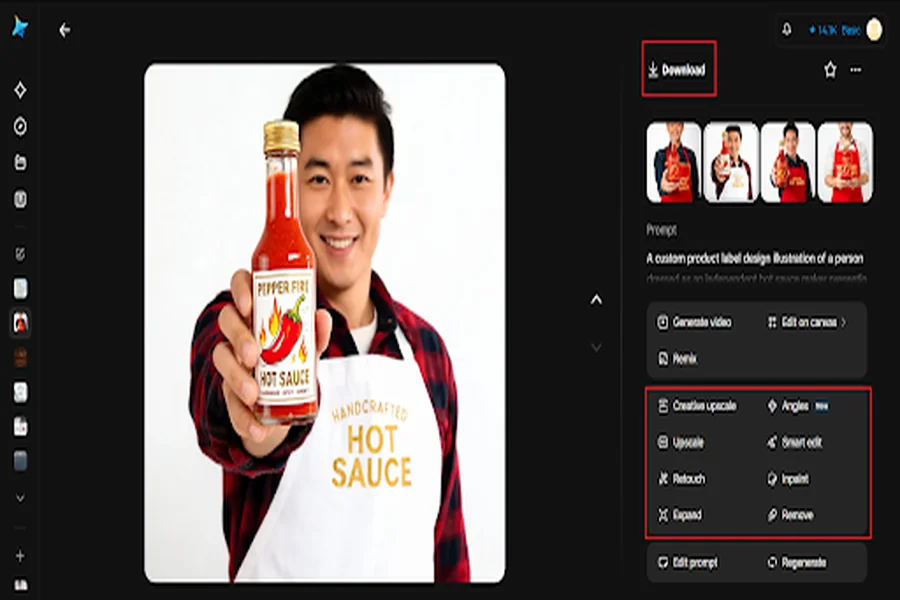The width and height of the screenshot is (900, 600).
Task: Pick the Remove tool
Action: [x=790, y=515]
